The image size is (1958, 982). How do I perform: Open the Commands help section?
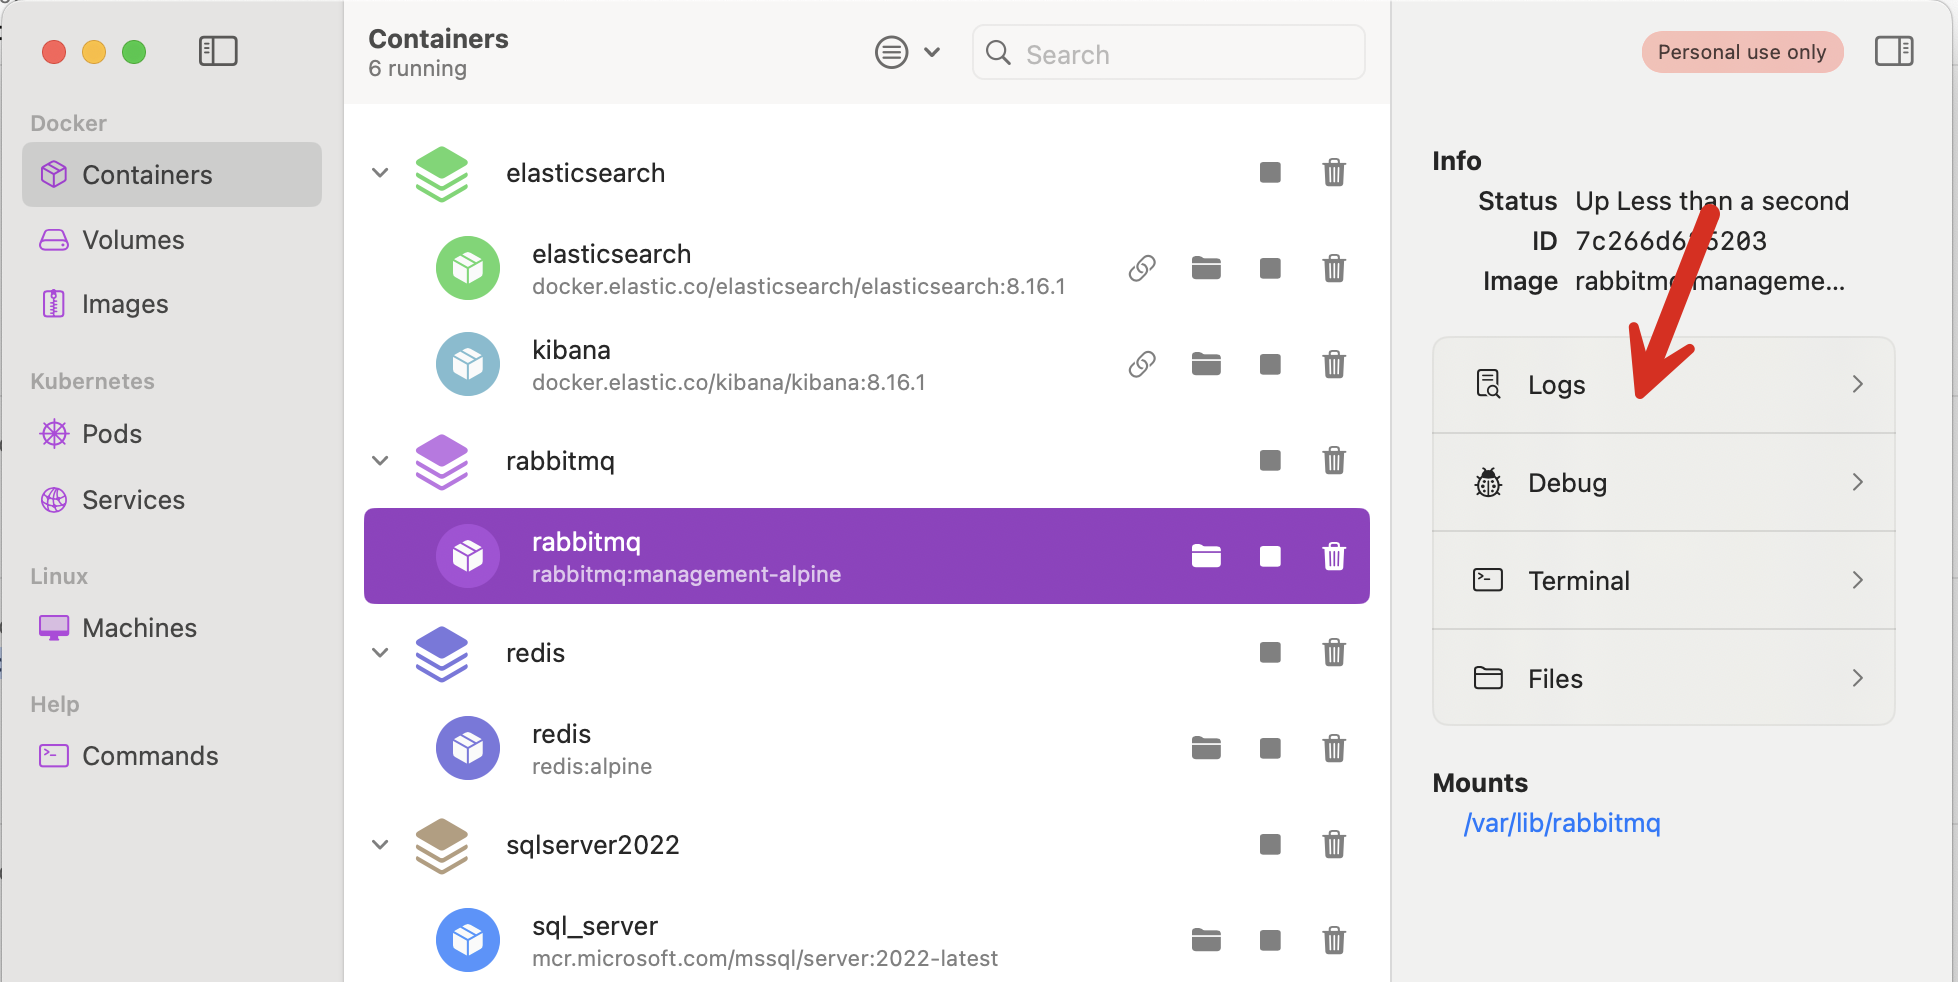[x=150, y=756]
